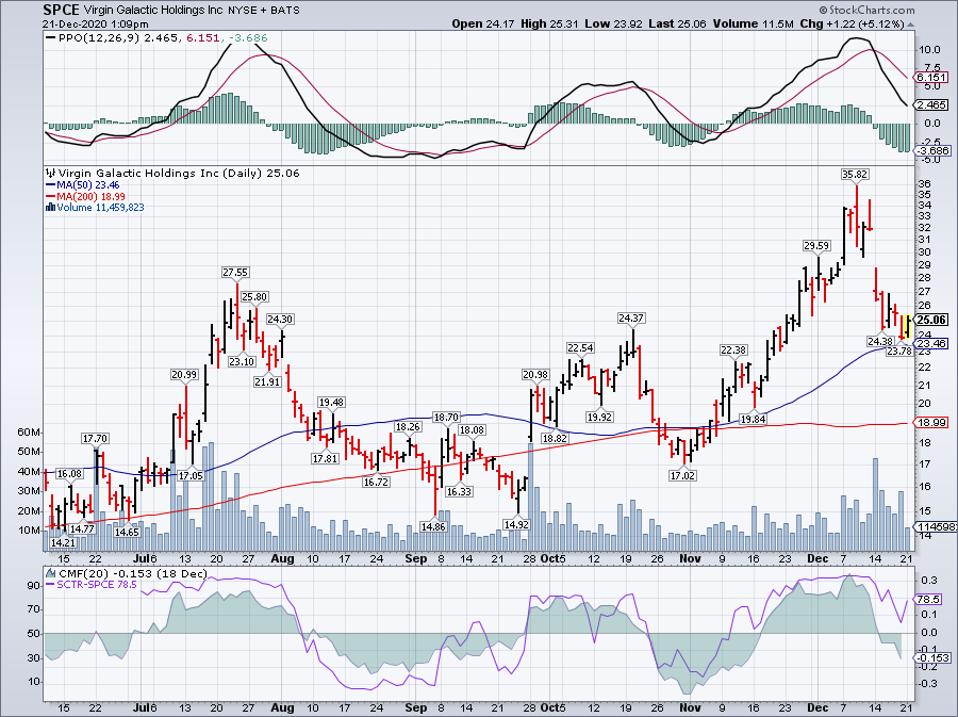The width and height of the screenshot is (958, 717).
Task: Click the Low 23.92 value in header
Action: coord(613,24)
